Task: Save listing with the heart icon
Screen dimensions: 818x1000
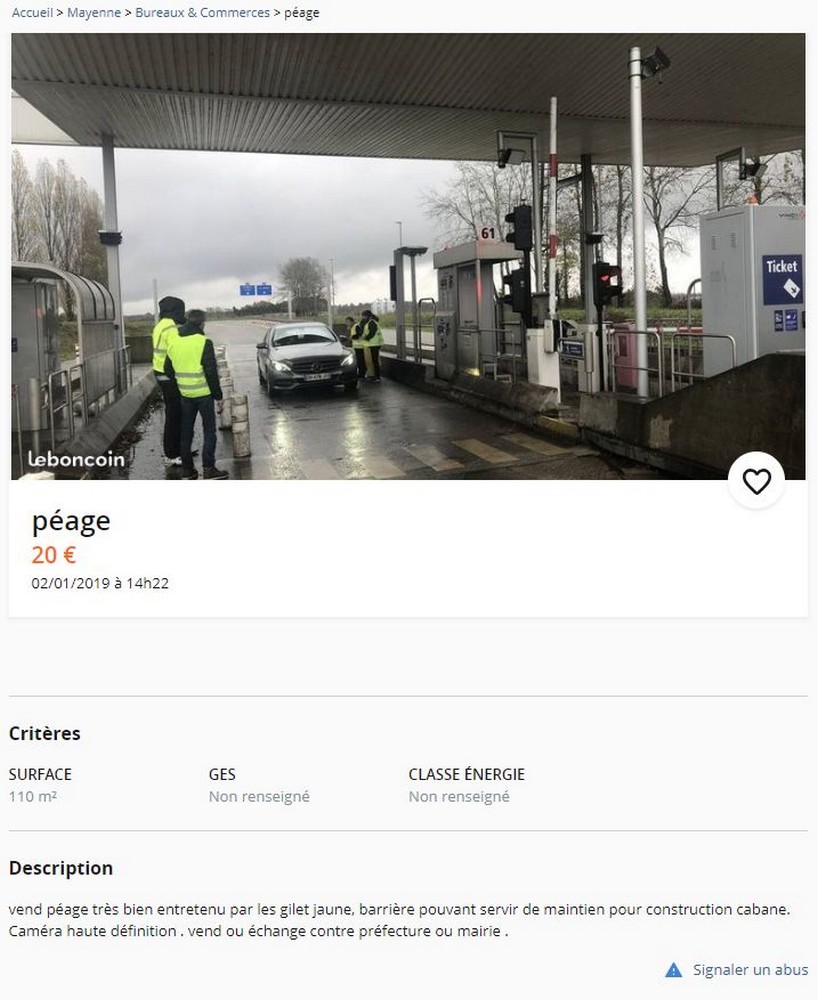Action: pyautogui.click(x=756, y=481)
